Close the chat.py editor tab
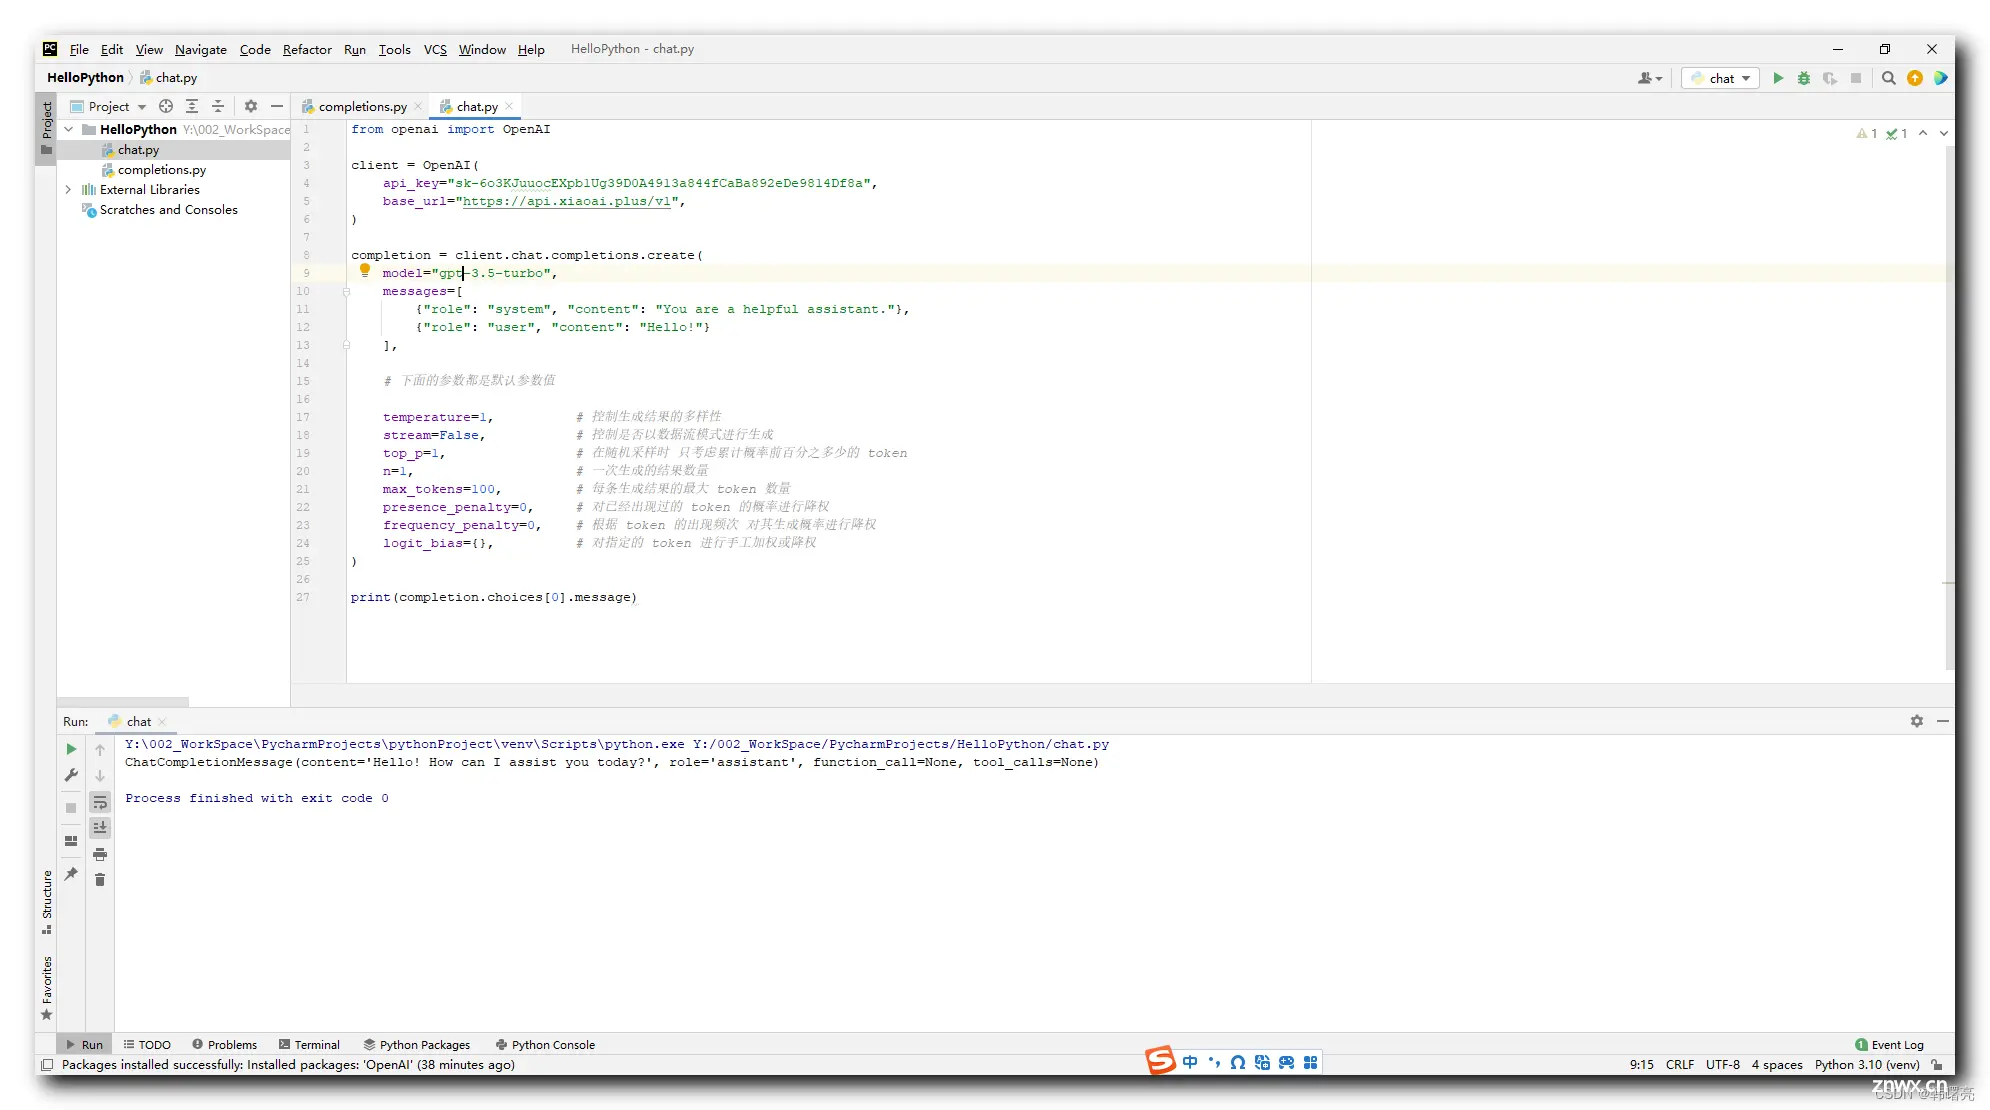The width and height of the screenshot is (1990, 1110). coord(509,106)
